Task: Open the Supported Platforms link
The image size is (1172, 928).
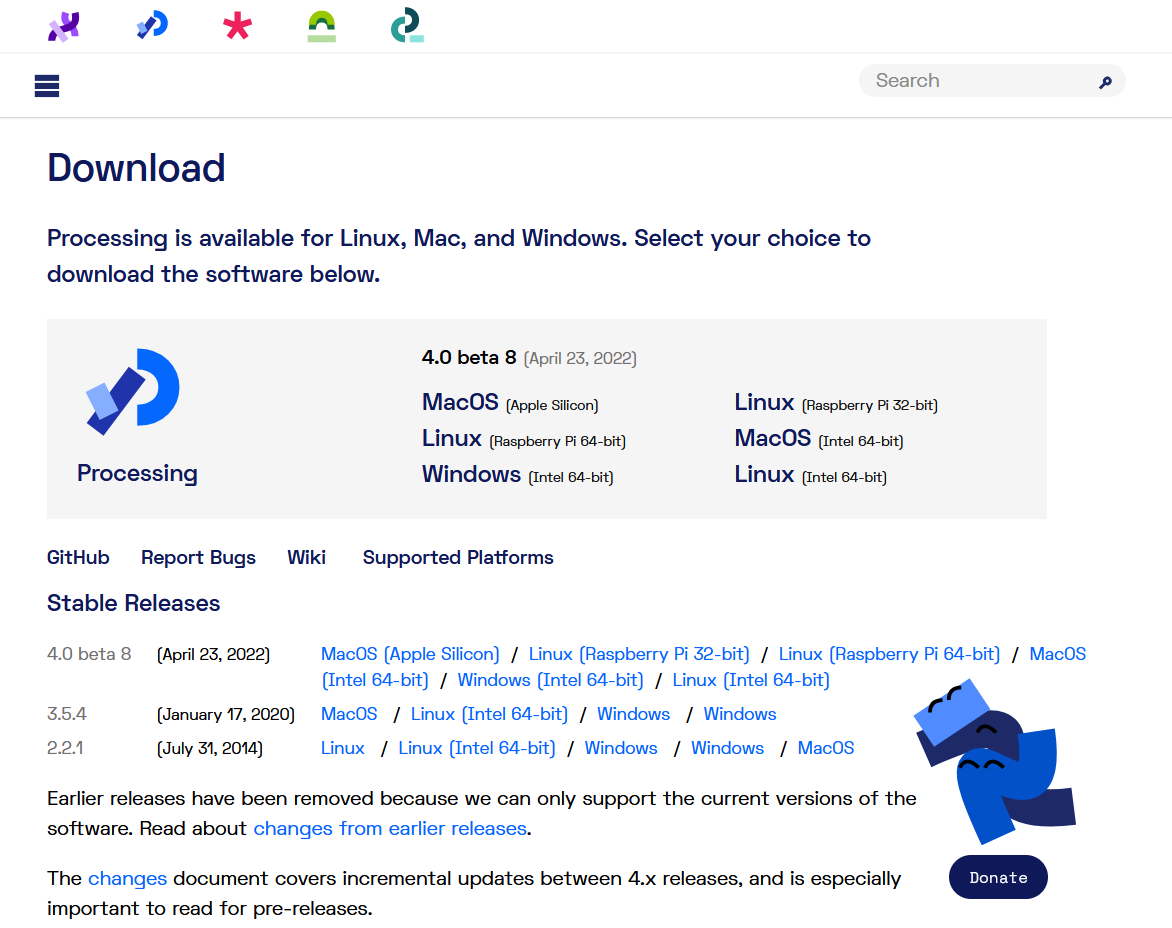Action: pyautogui.click(x=457, y=557)
